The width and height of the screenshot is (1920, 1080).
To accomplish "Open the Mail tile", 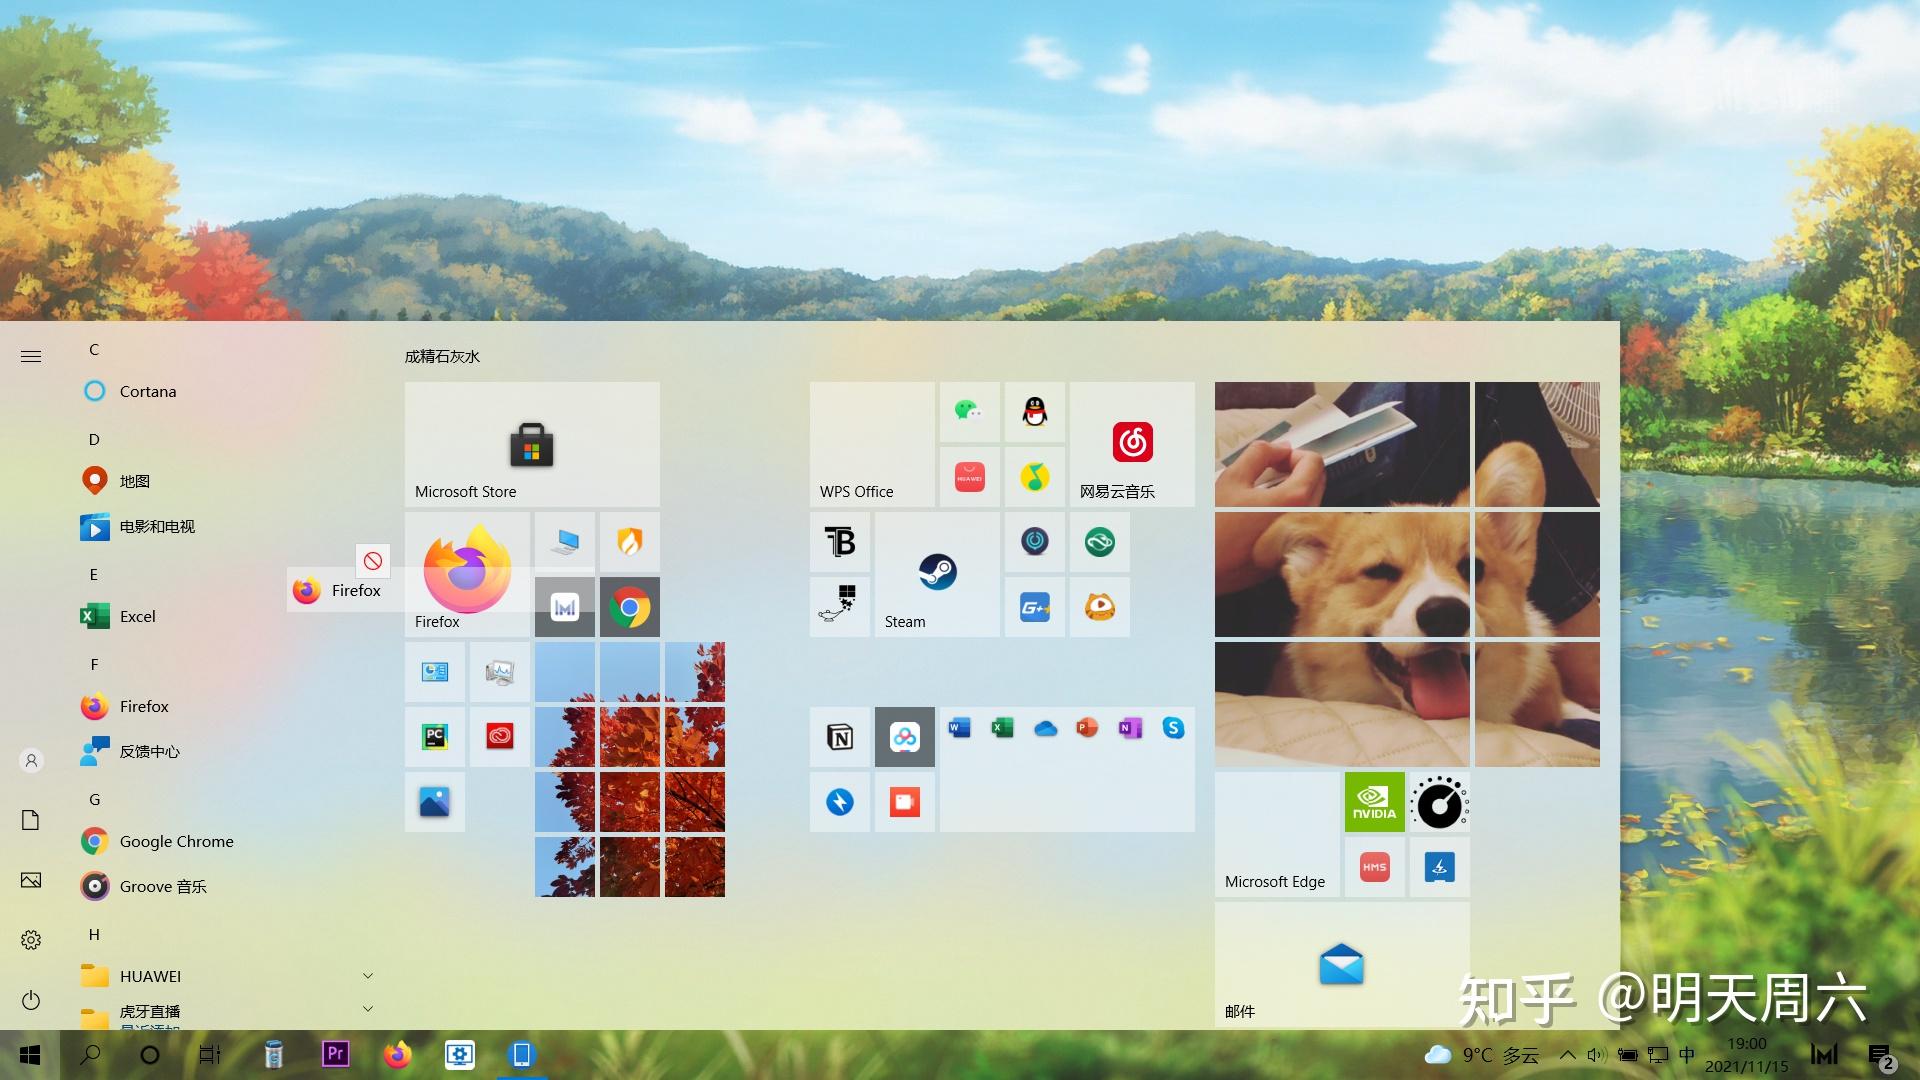I will point(1341,964).
